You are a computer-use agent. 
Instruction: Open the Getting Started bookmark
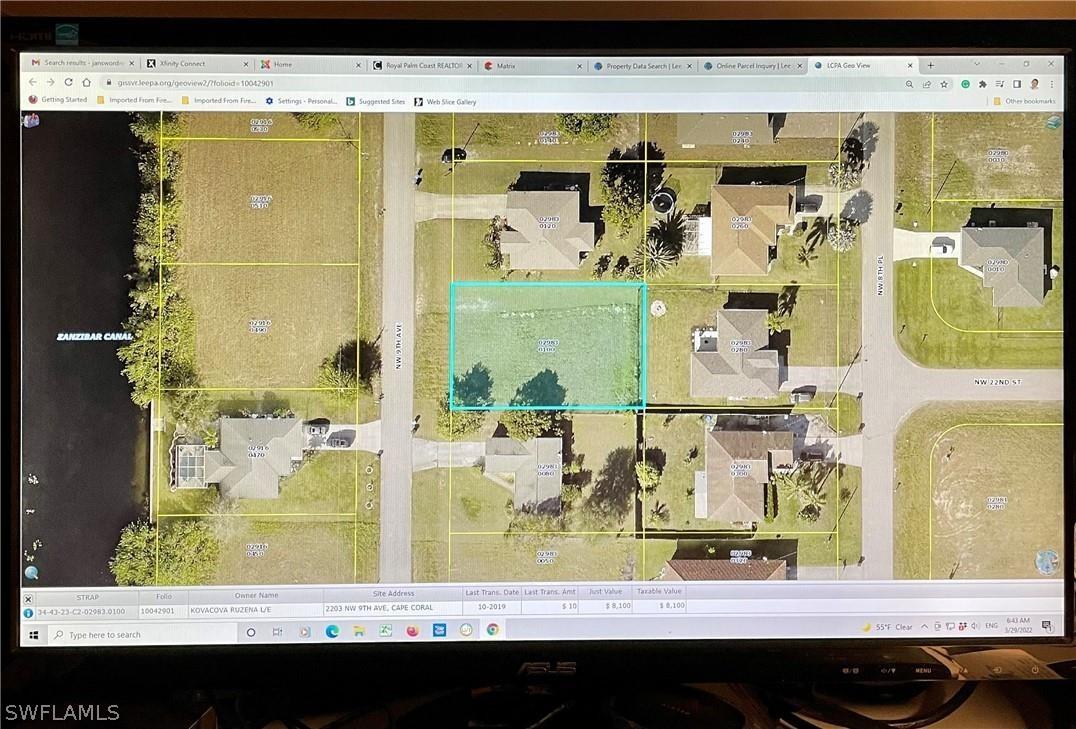coord(58,100)
